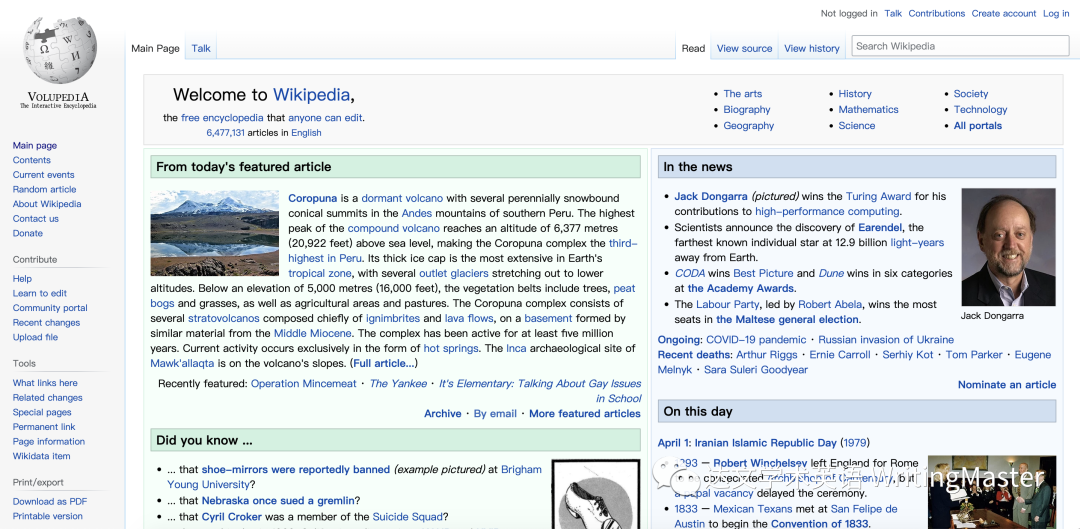Open the History portal
The height and width of the screenshot is (529, 1080).
(x=855, y=94)
